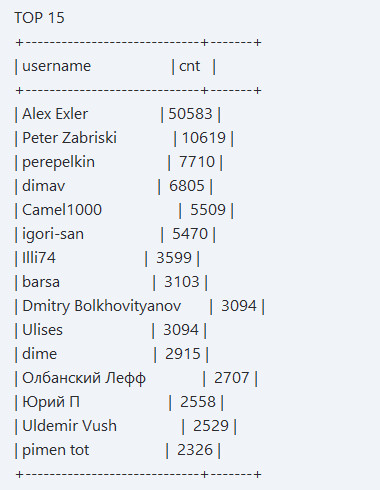Select the igori-san entry
380x490 pixels.
coord(53,234)
